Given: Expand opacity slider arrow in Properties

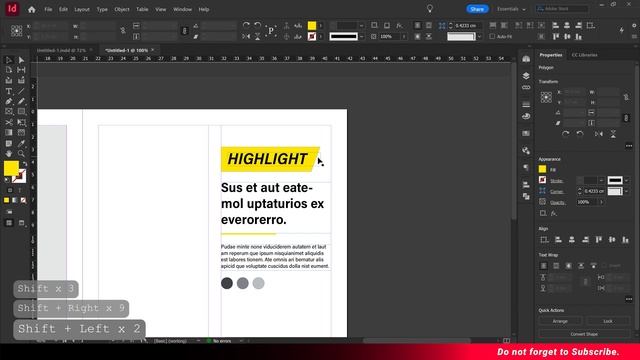Looking at the screenshot, I should [x=601, y=202].
